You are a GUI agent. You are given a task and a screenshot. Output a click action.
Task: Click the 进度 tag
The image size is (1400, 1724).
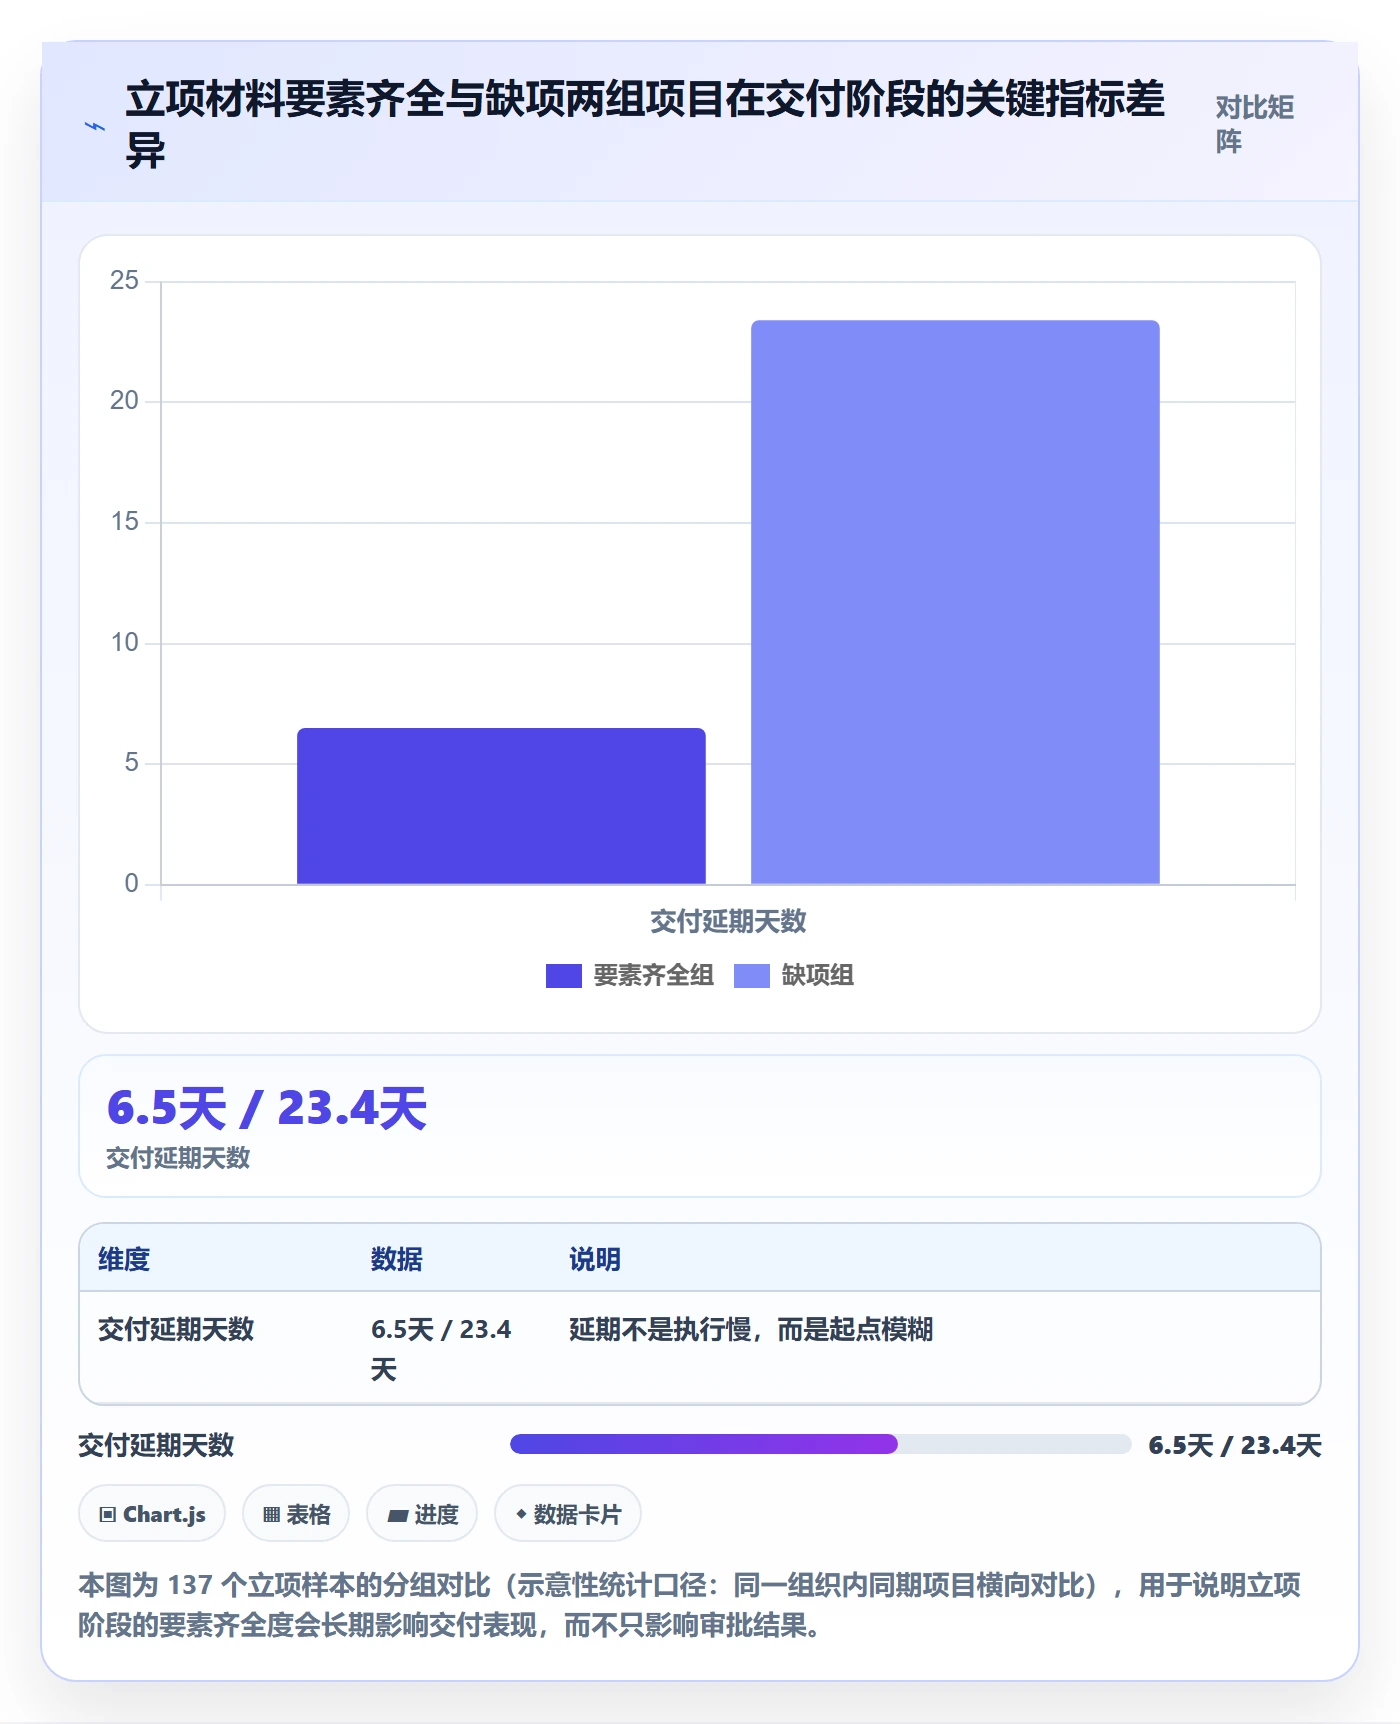(422, 1514)
